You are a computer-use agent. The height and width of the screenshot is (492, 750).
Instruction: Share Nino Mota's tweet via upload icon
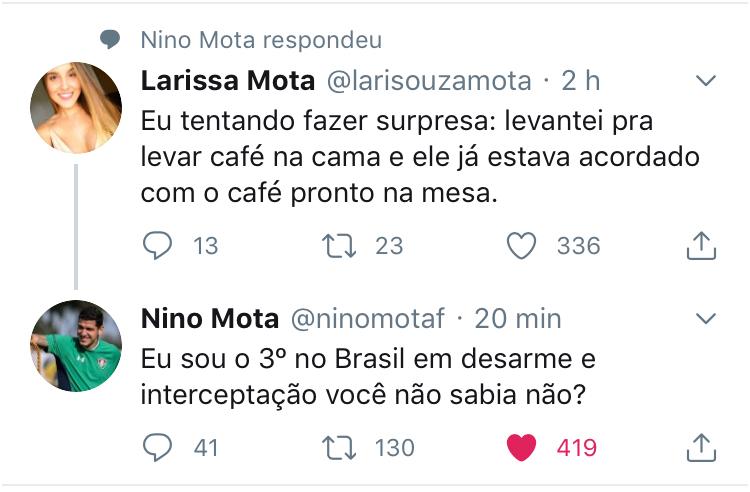[701, 448]
